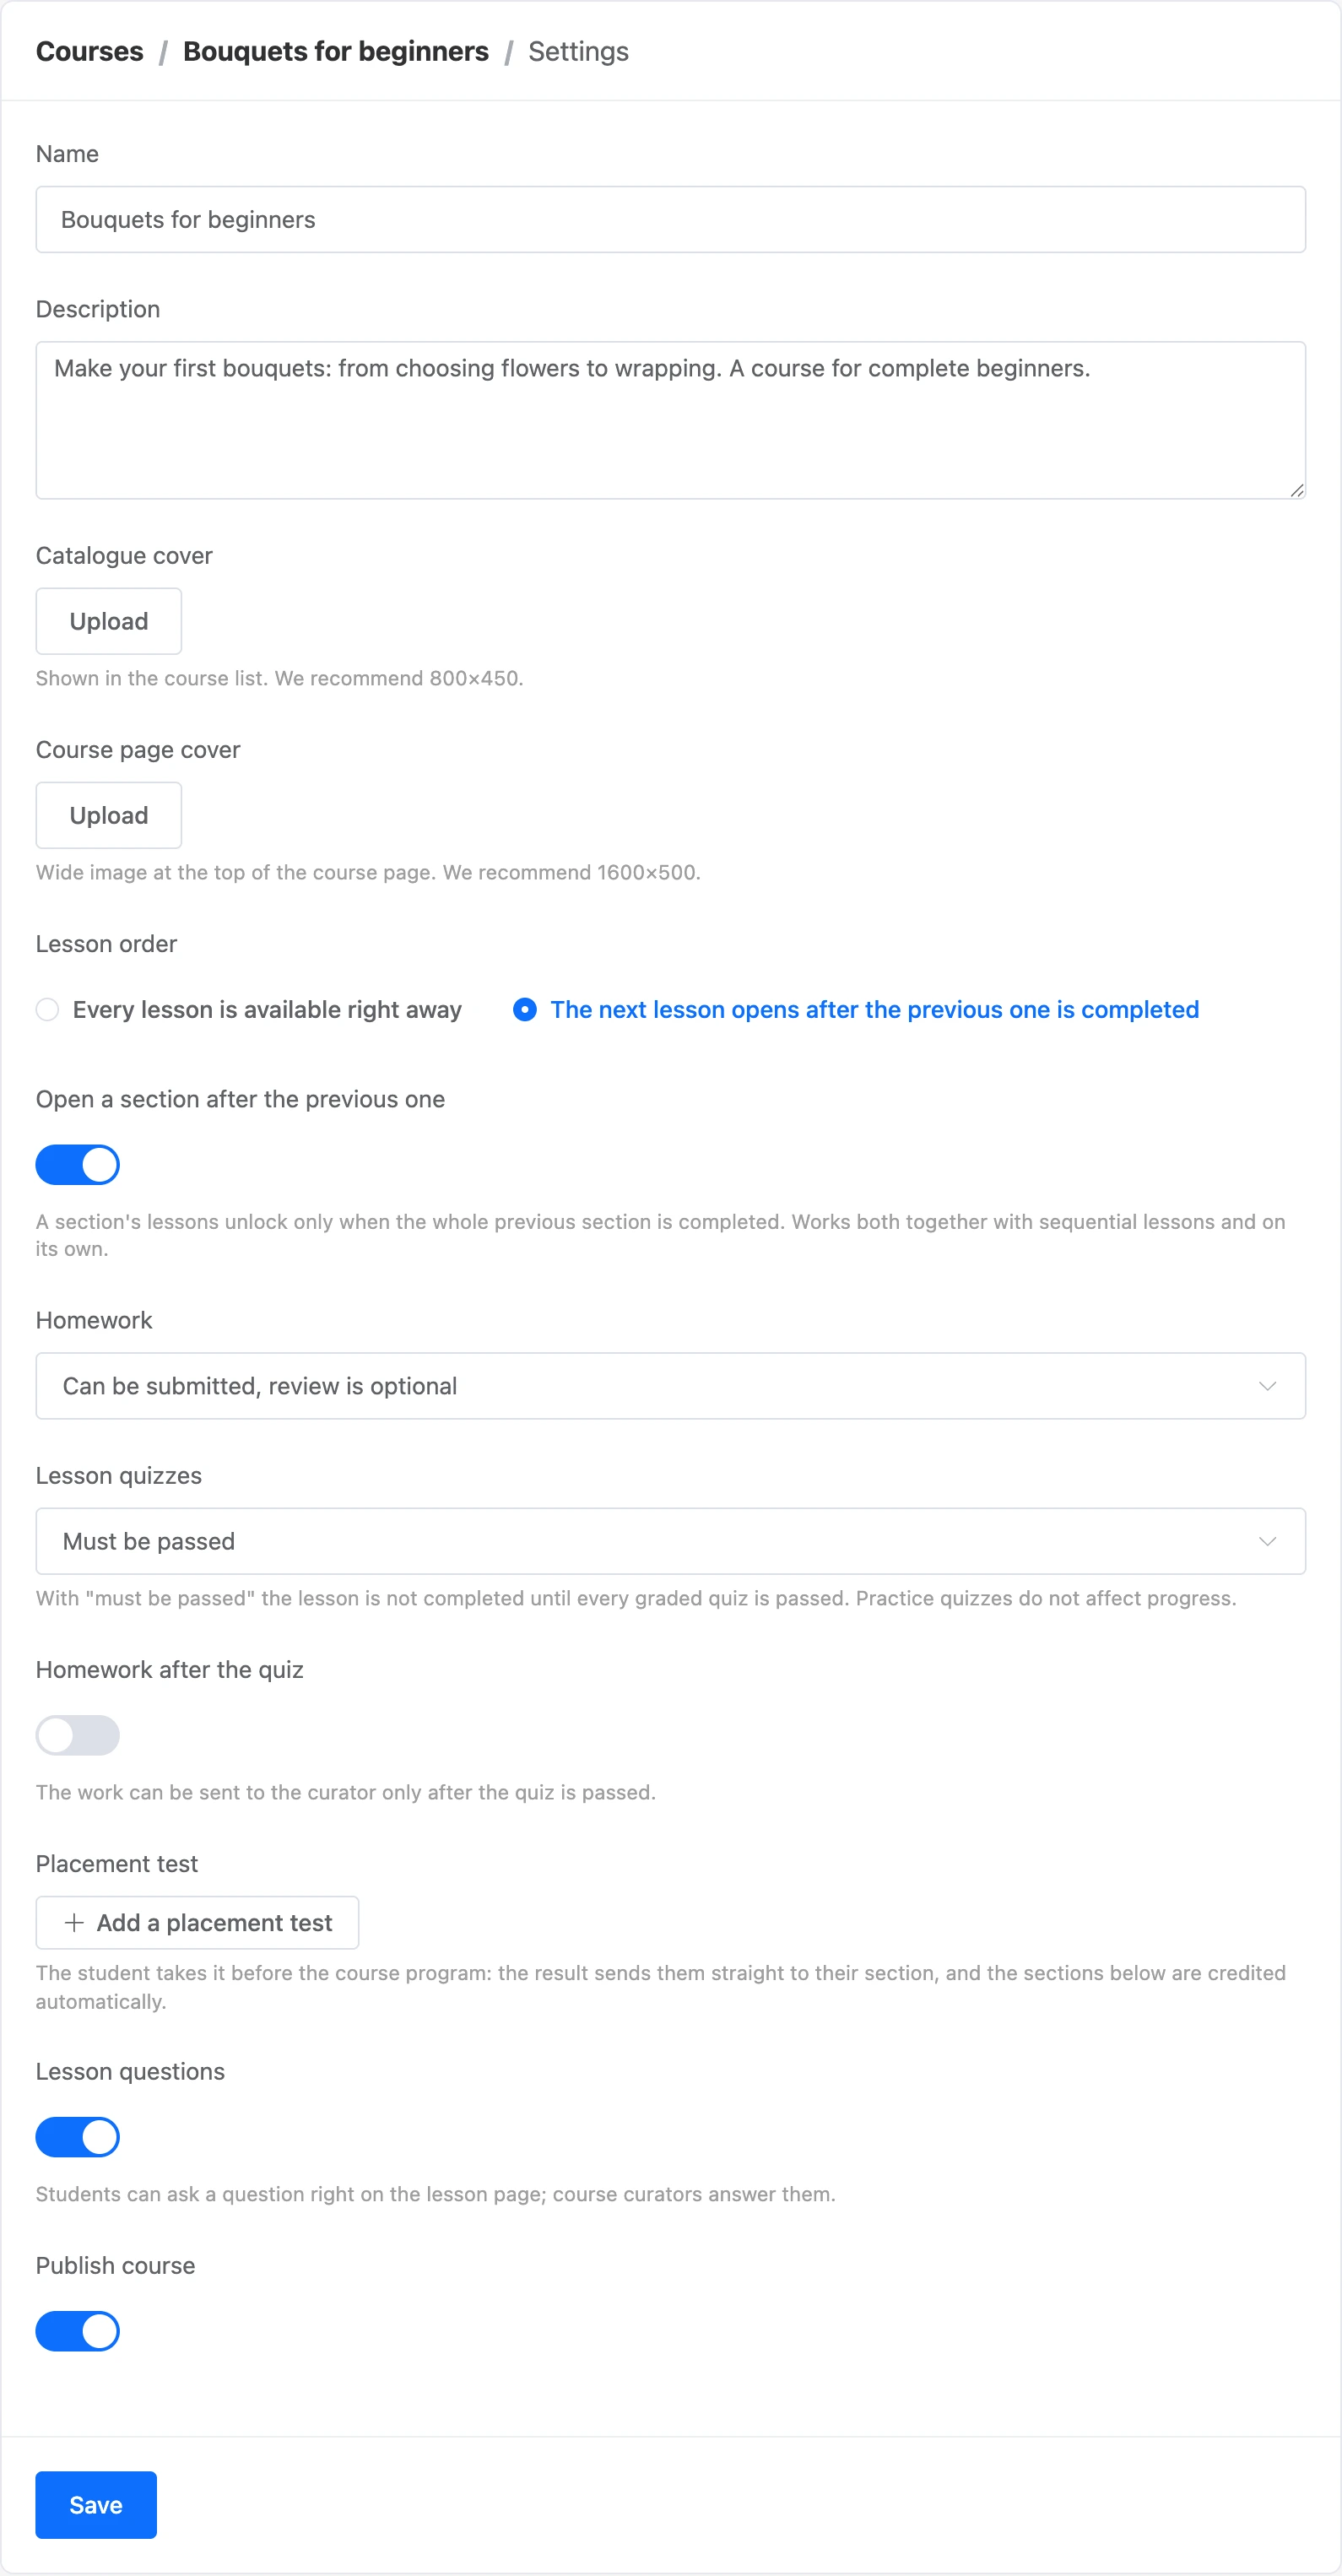This screenshot has height=2576, width=1342.
Task: Click the Lesson quizzes chevron arrow
Action: 1267,1541
